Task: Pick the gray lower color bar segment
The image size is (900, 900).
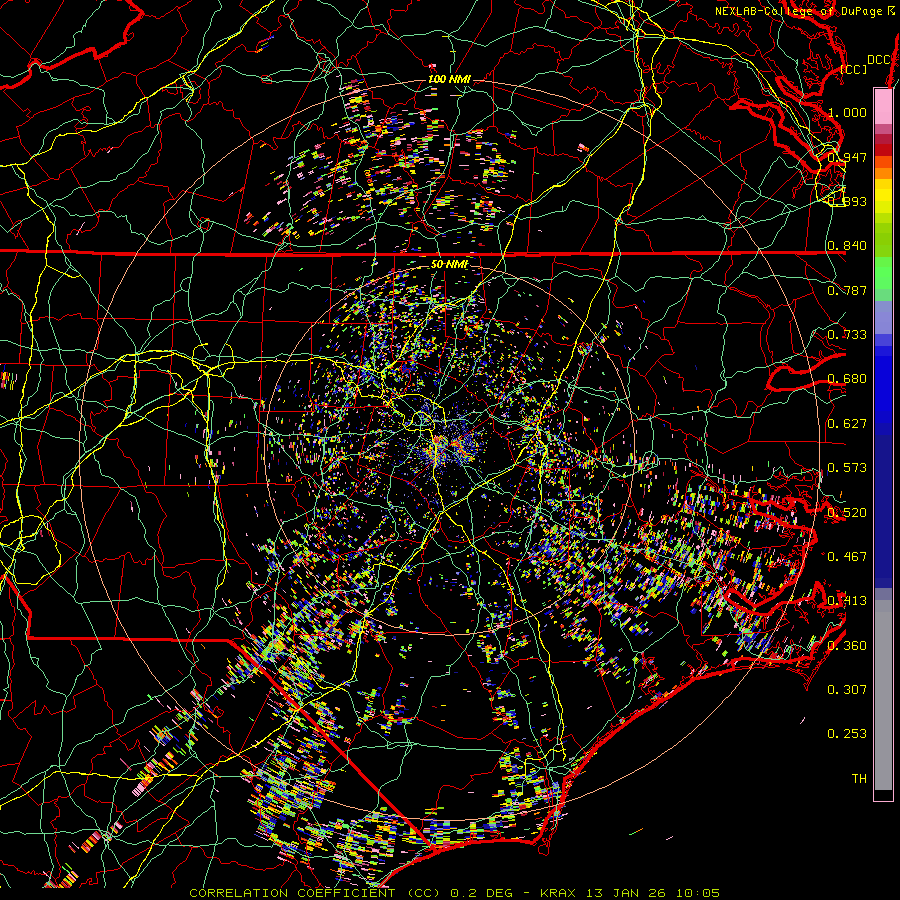Action: point(883,695)
